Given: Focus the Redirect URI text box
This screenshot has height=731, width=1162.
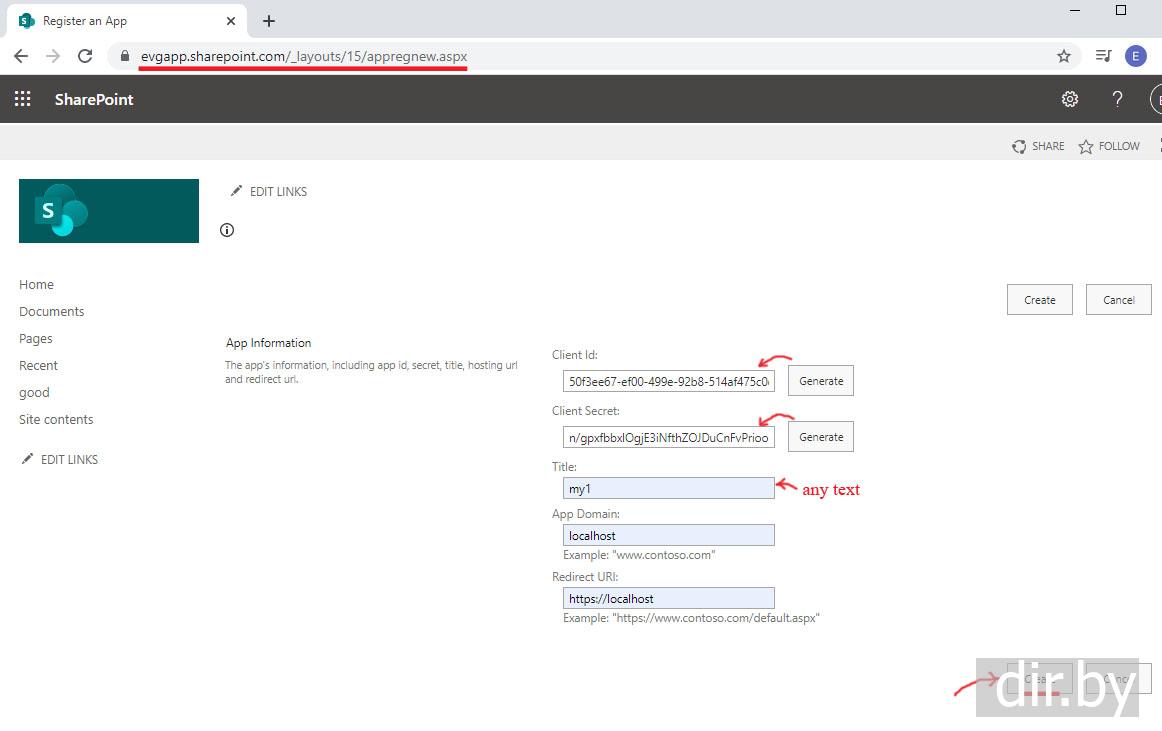Looking at the screenshot, I should coord(668,598).
